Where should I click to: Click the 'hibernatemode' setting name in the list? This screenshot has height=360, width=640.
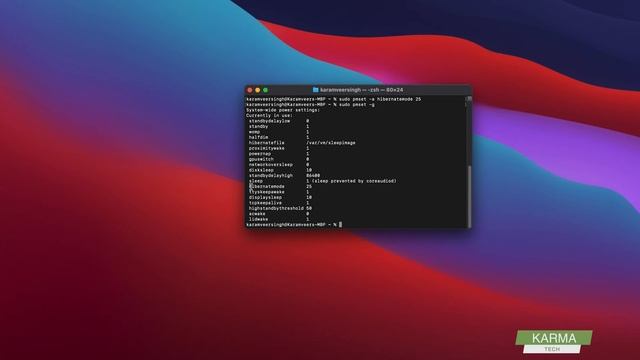[x=266, y=187]
